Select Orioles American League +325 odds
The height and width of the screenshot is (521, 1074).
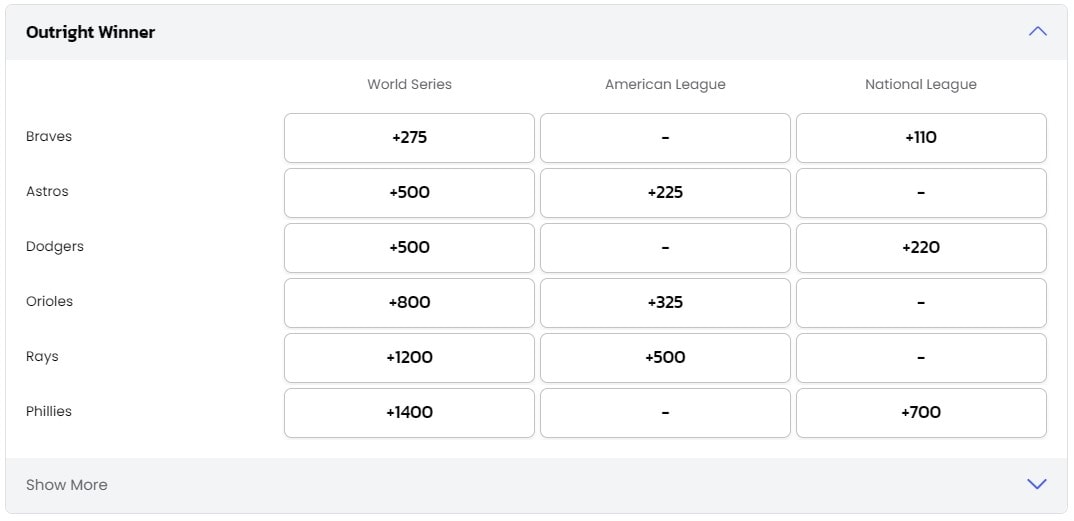[665, 303]
